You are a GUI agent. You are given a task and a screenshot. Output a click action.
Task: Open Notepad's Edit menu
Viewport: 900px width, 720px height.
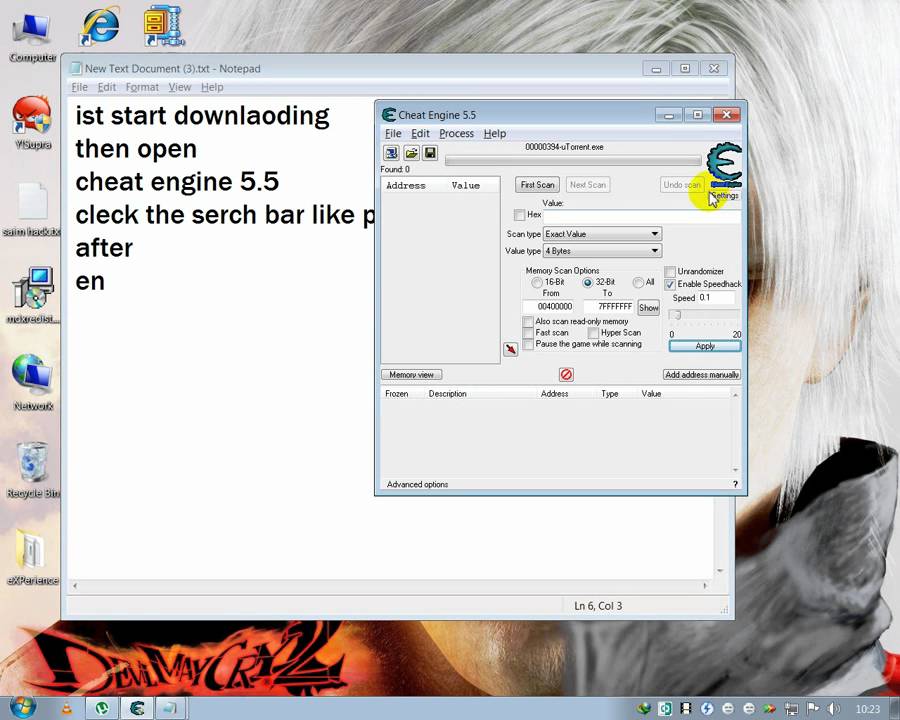[x=107, y=87]
